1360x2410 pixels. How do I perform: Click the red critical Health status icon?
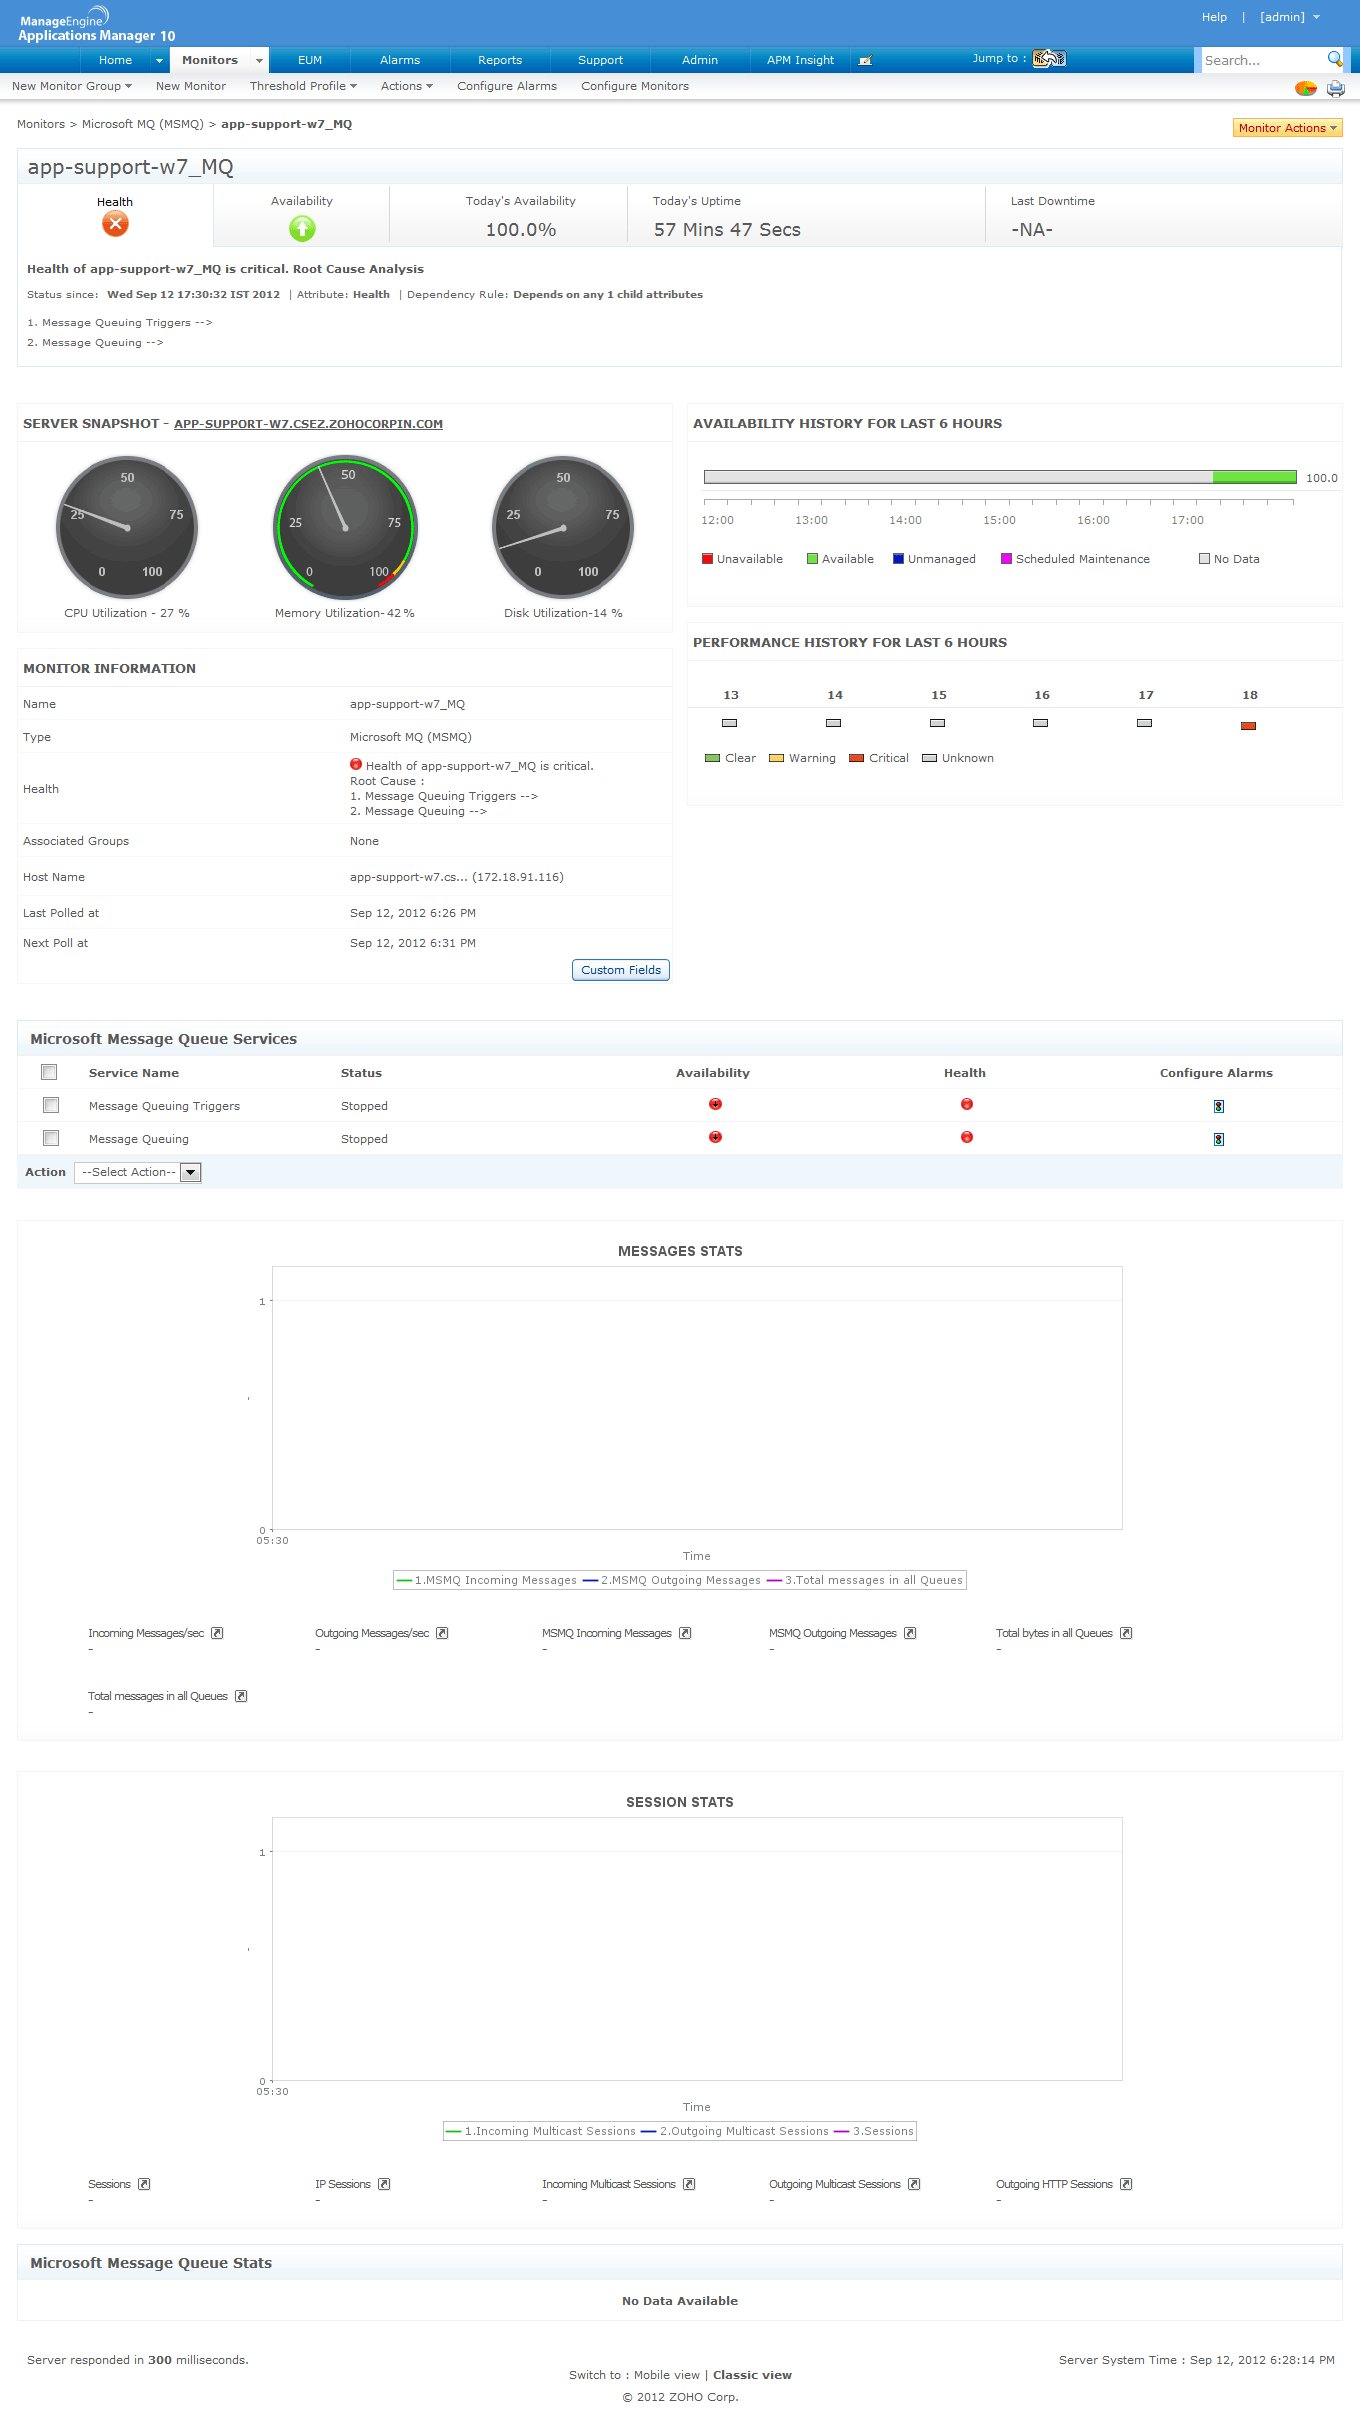pos(115,224)
